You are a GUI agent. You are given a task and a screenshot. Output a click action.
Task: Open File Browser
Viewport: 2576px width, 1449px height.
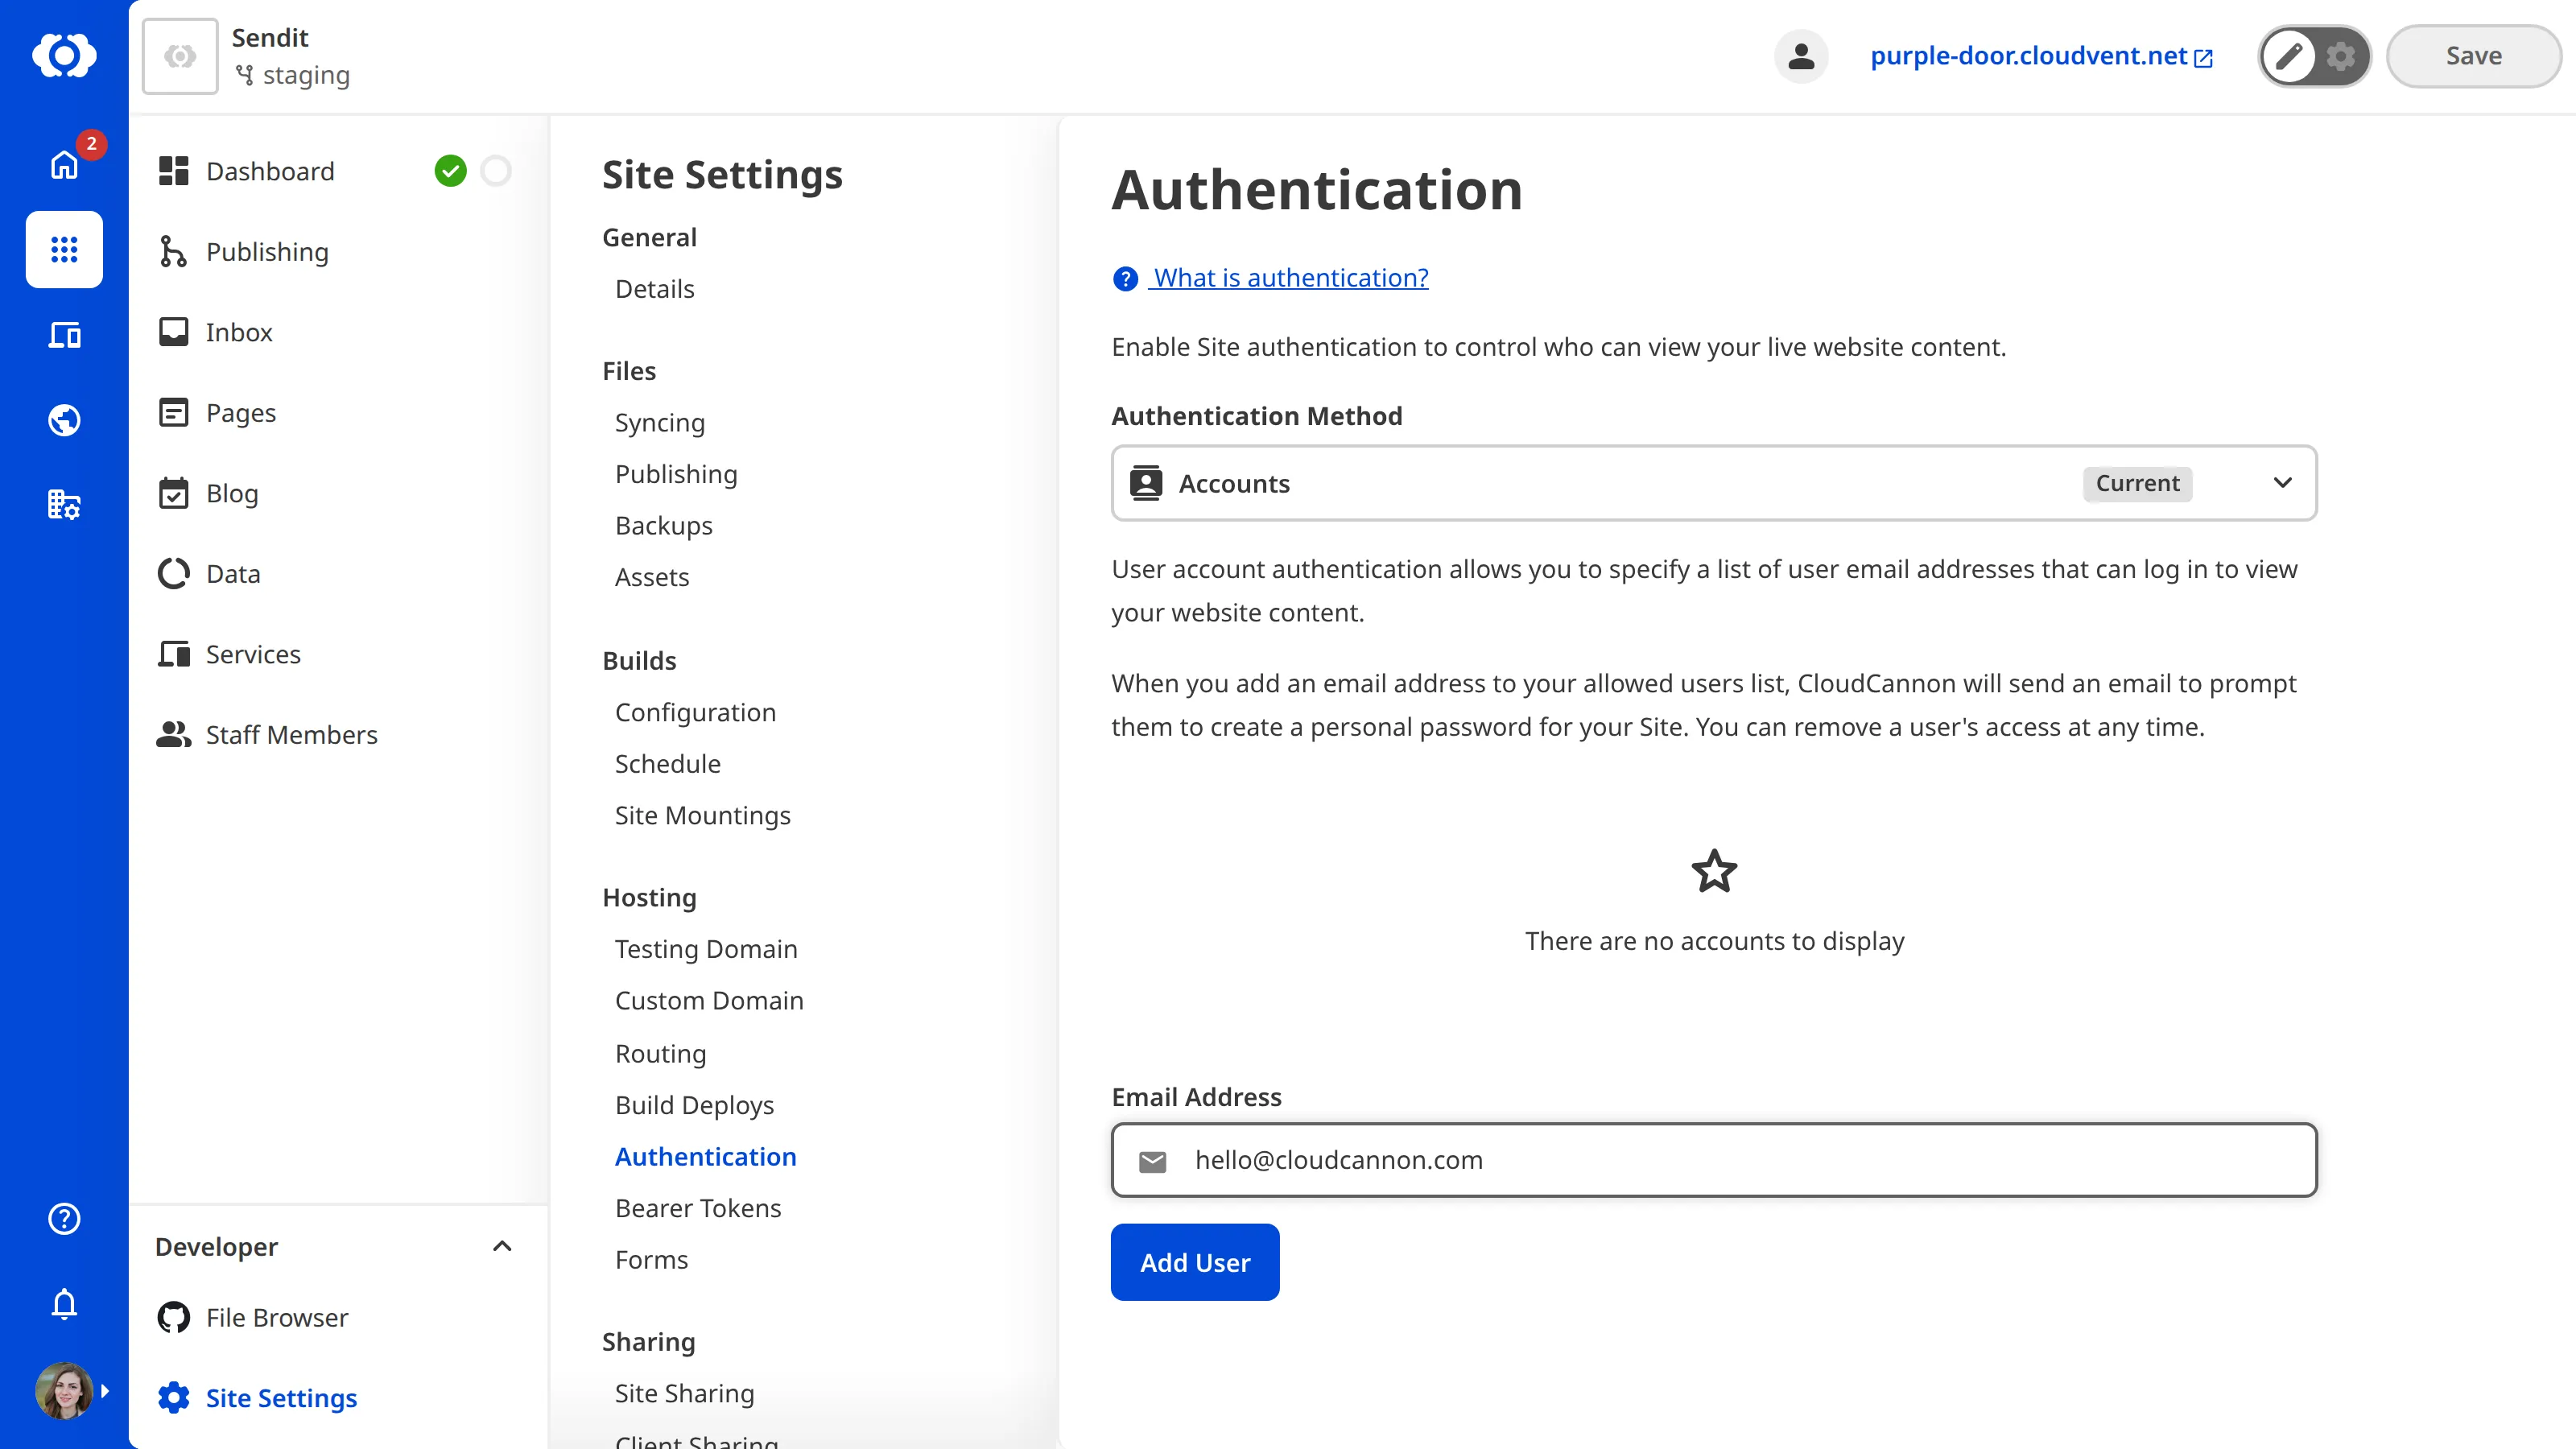(x=277, y=1317)
